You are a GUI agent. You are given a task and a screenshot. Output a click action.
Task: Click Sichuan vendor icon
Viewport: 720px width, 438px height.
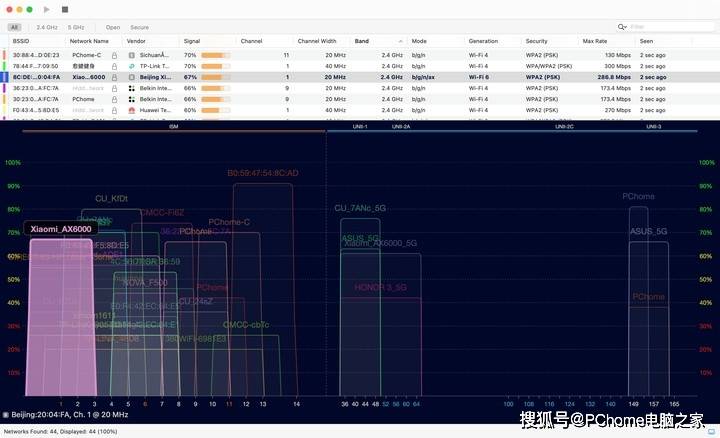click(x=132, y=55)
